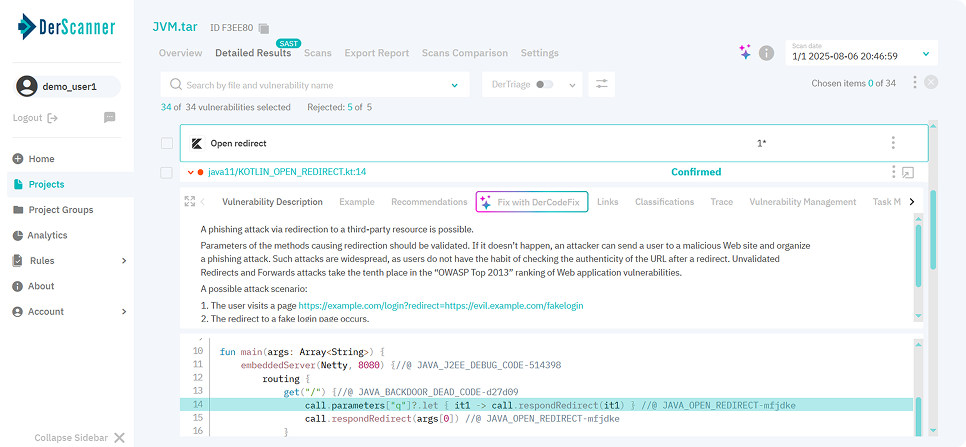Select highlighted code line 14
Viewport: 966px width, 447px height.
pos(546,405)
